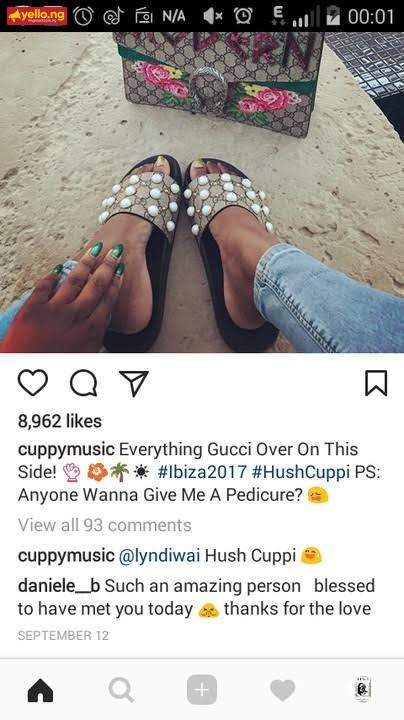
Task: View the 8,962 likes list
Action: (60, 421)
